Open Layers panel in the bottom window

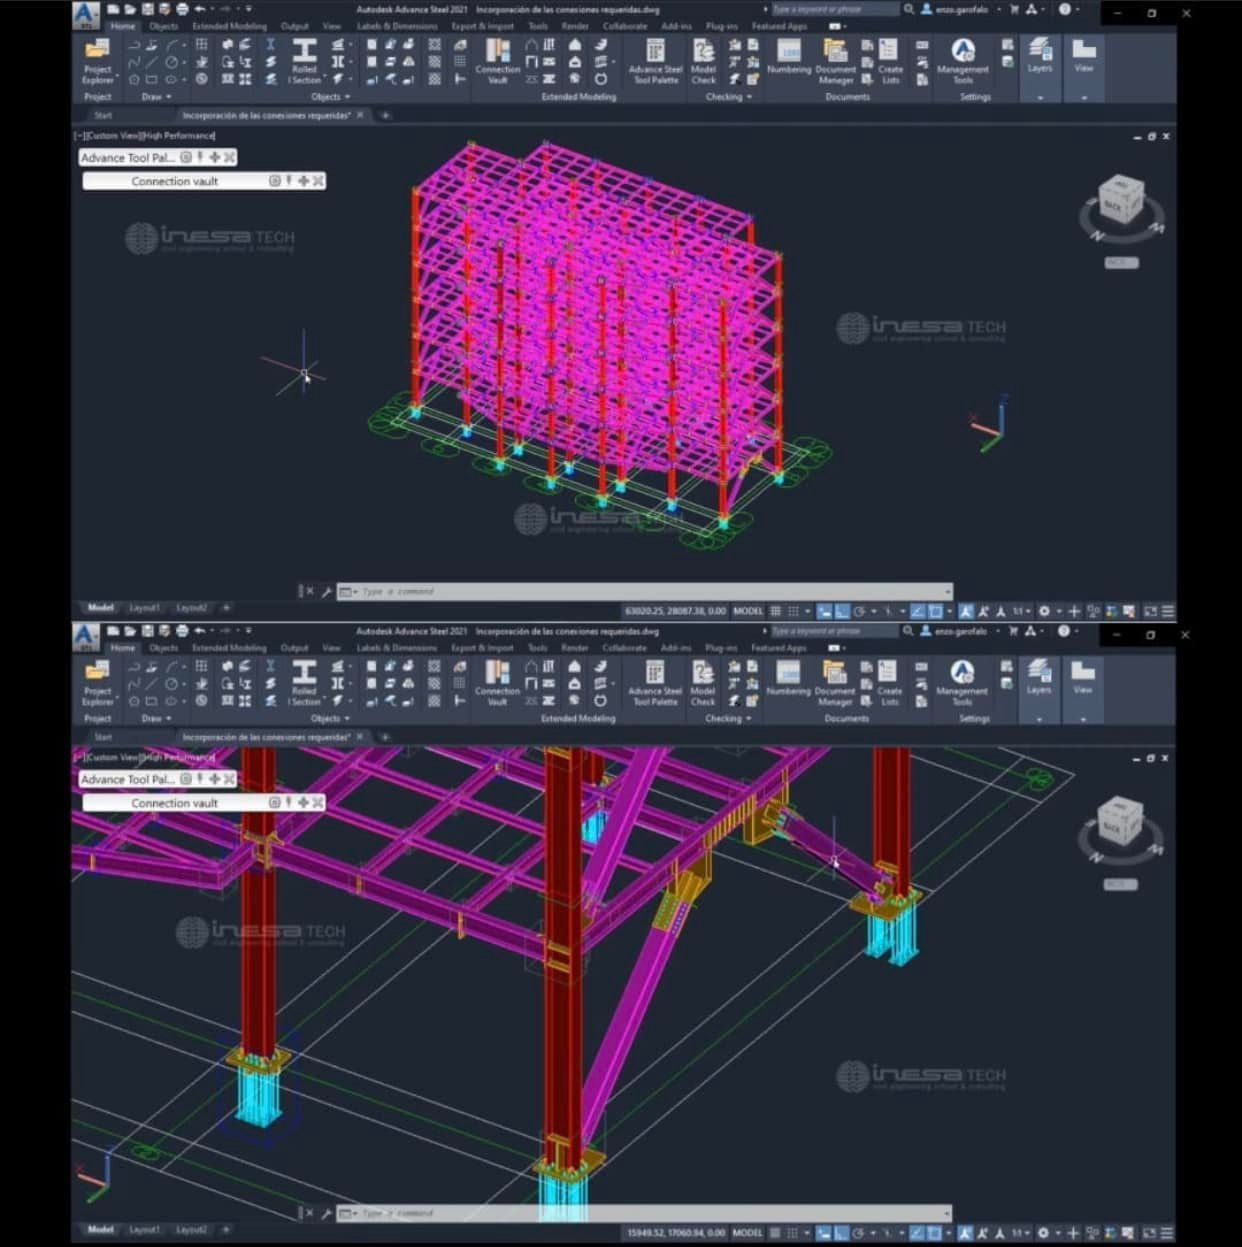click(x=1040, y=678)
